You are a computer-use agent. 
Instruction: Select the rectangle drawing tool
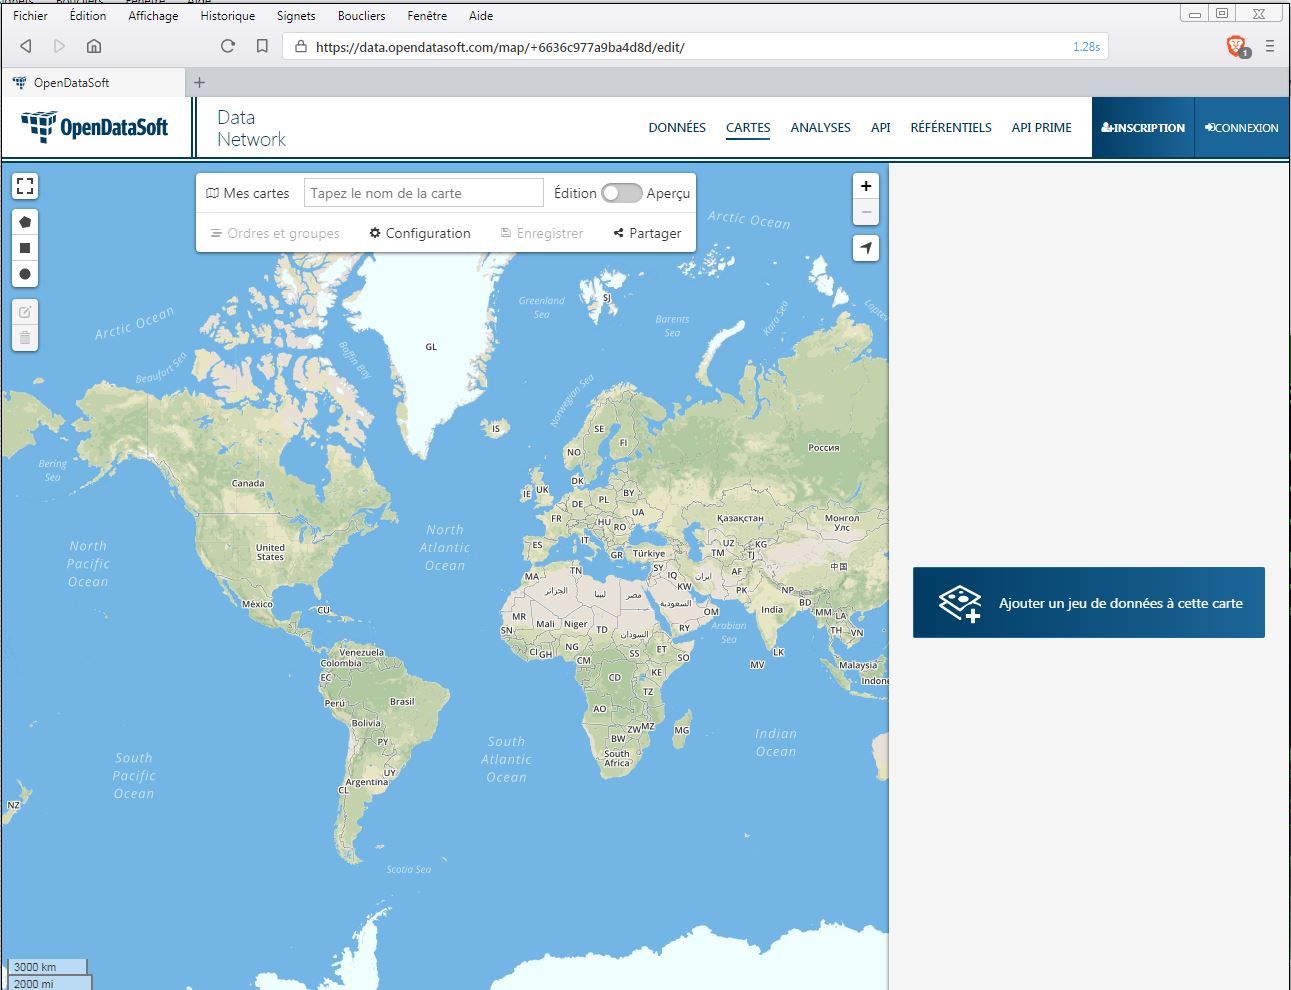tap(25, 248)
